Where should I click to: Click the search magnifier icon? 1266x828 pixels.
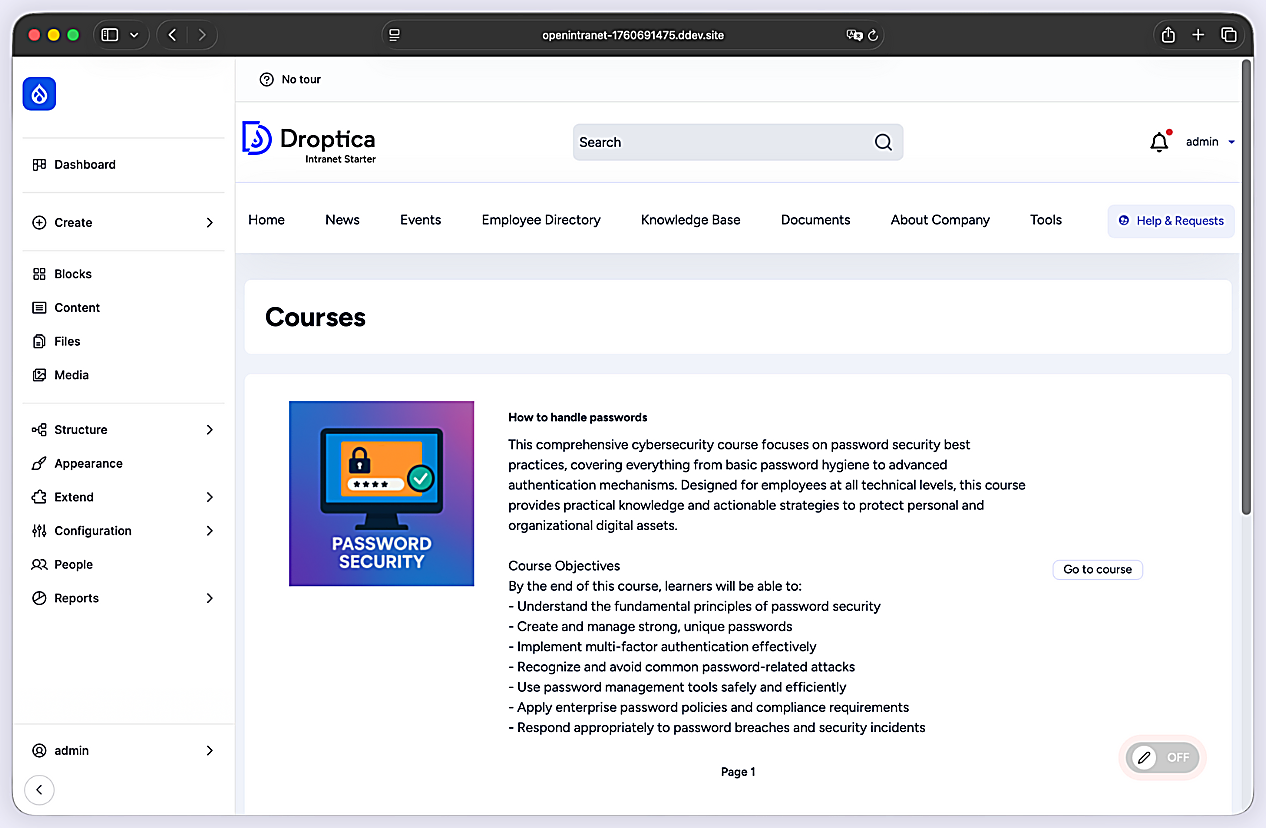(x=883, y=142)
